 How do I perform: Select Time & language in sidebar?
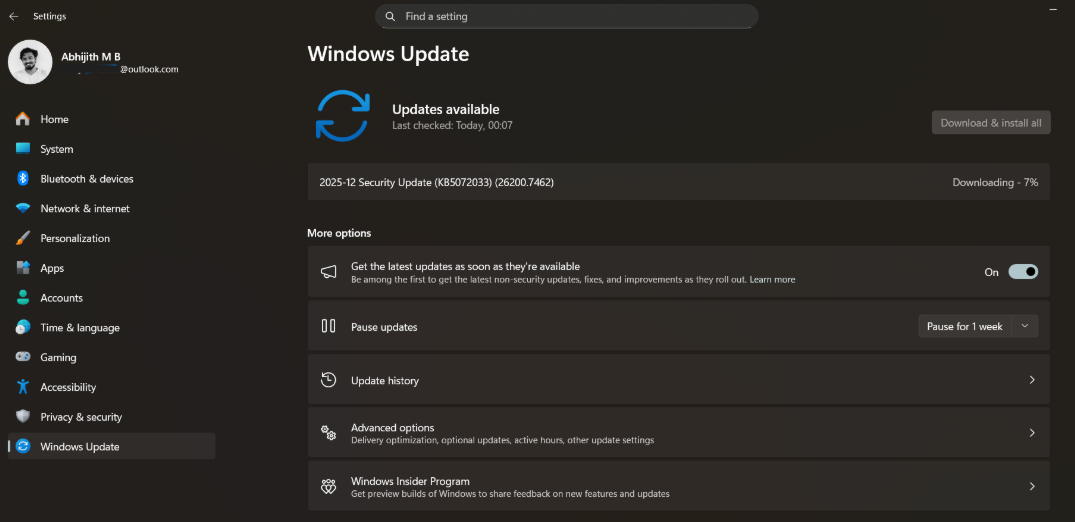coord(79,328)
